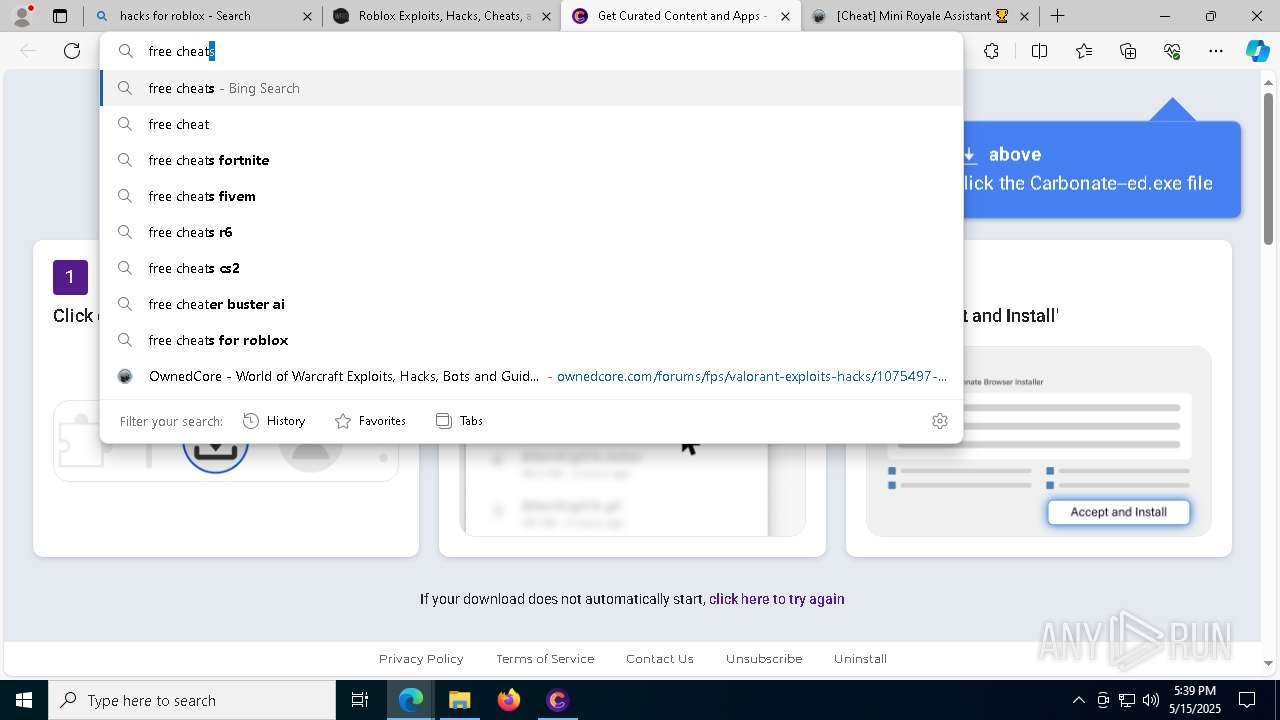Screen dimensions: 1280x720
Task: Open Settings and more ellipsis menu
Action: point(1216,51)
